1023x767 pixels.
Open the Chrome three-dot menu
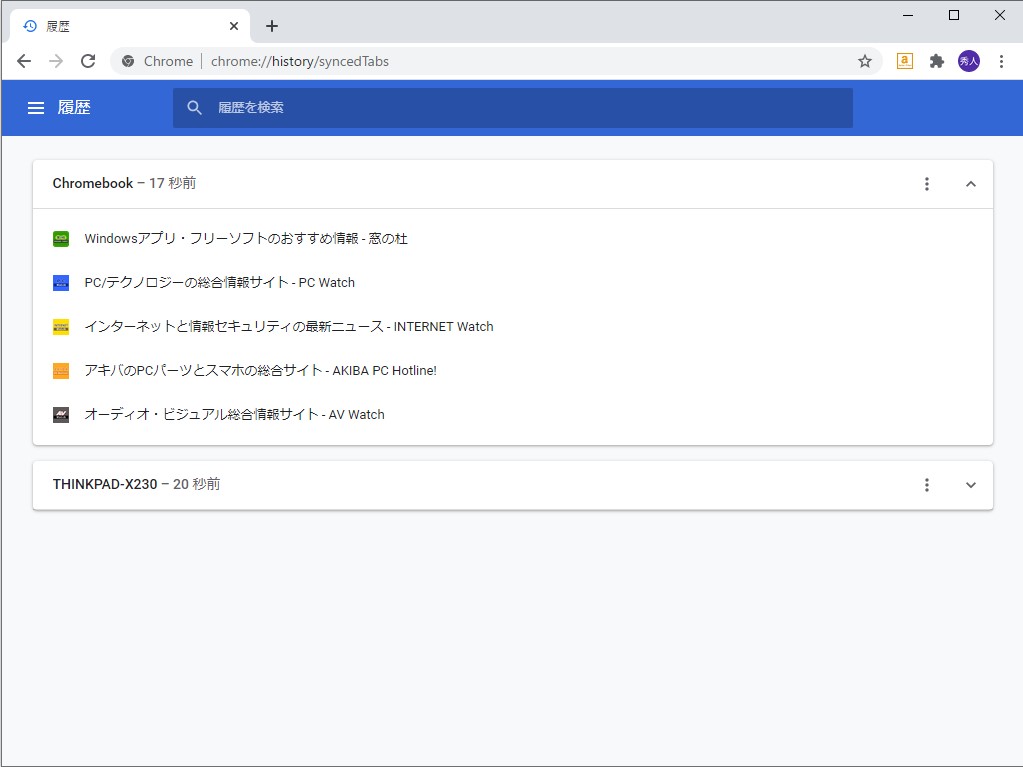(x=1003, y=61)
